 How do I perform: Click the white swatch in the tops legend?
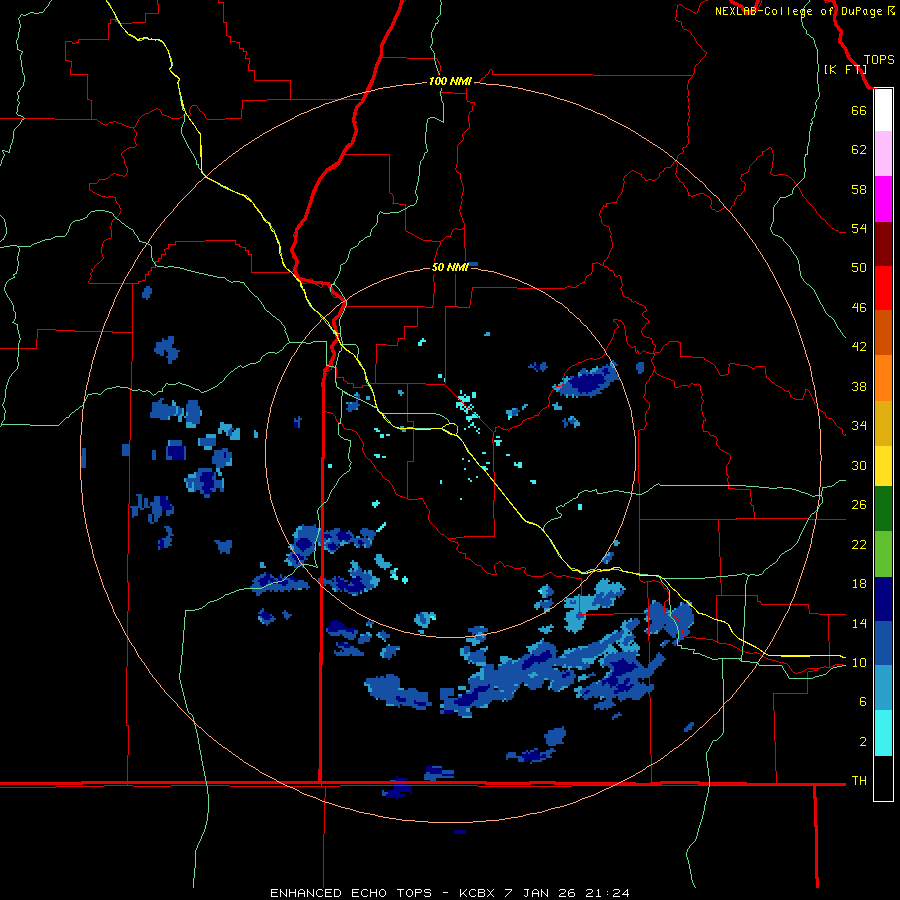click(x=883, y=111)
